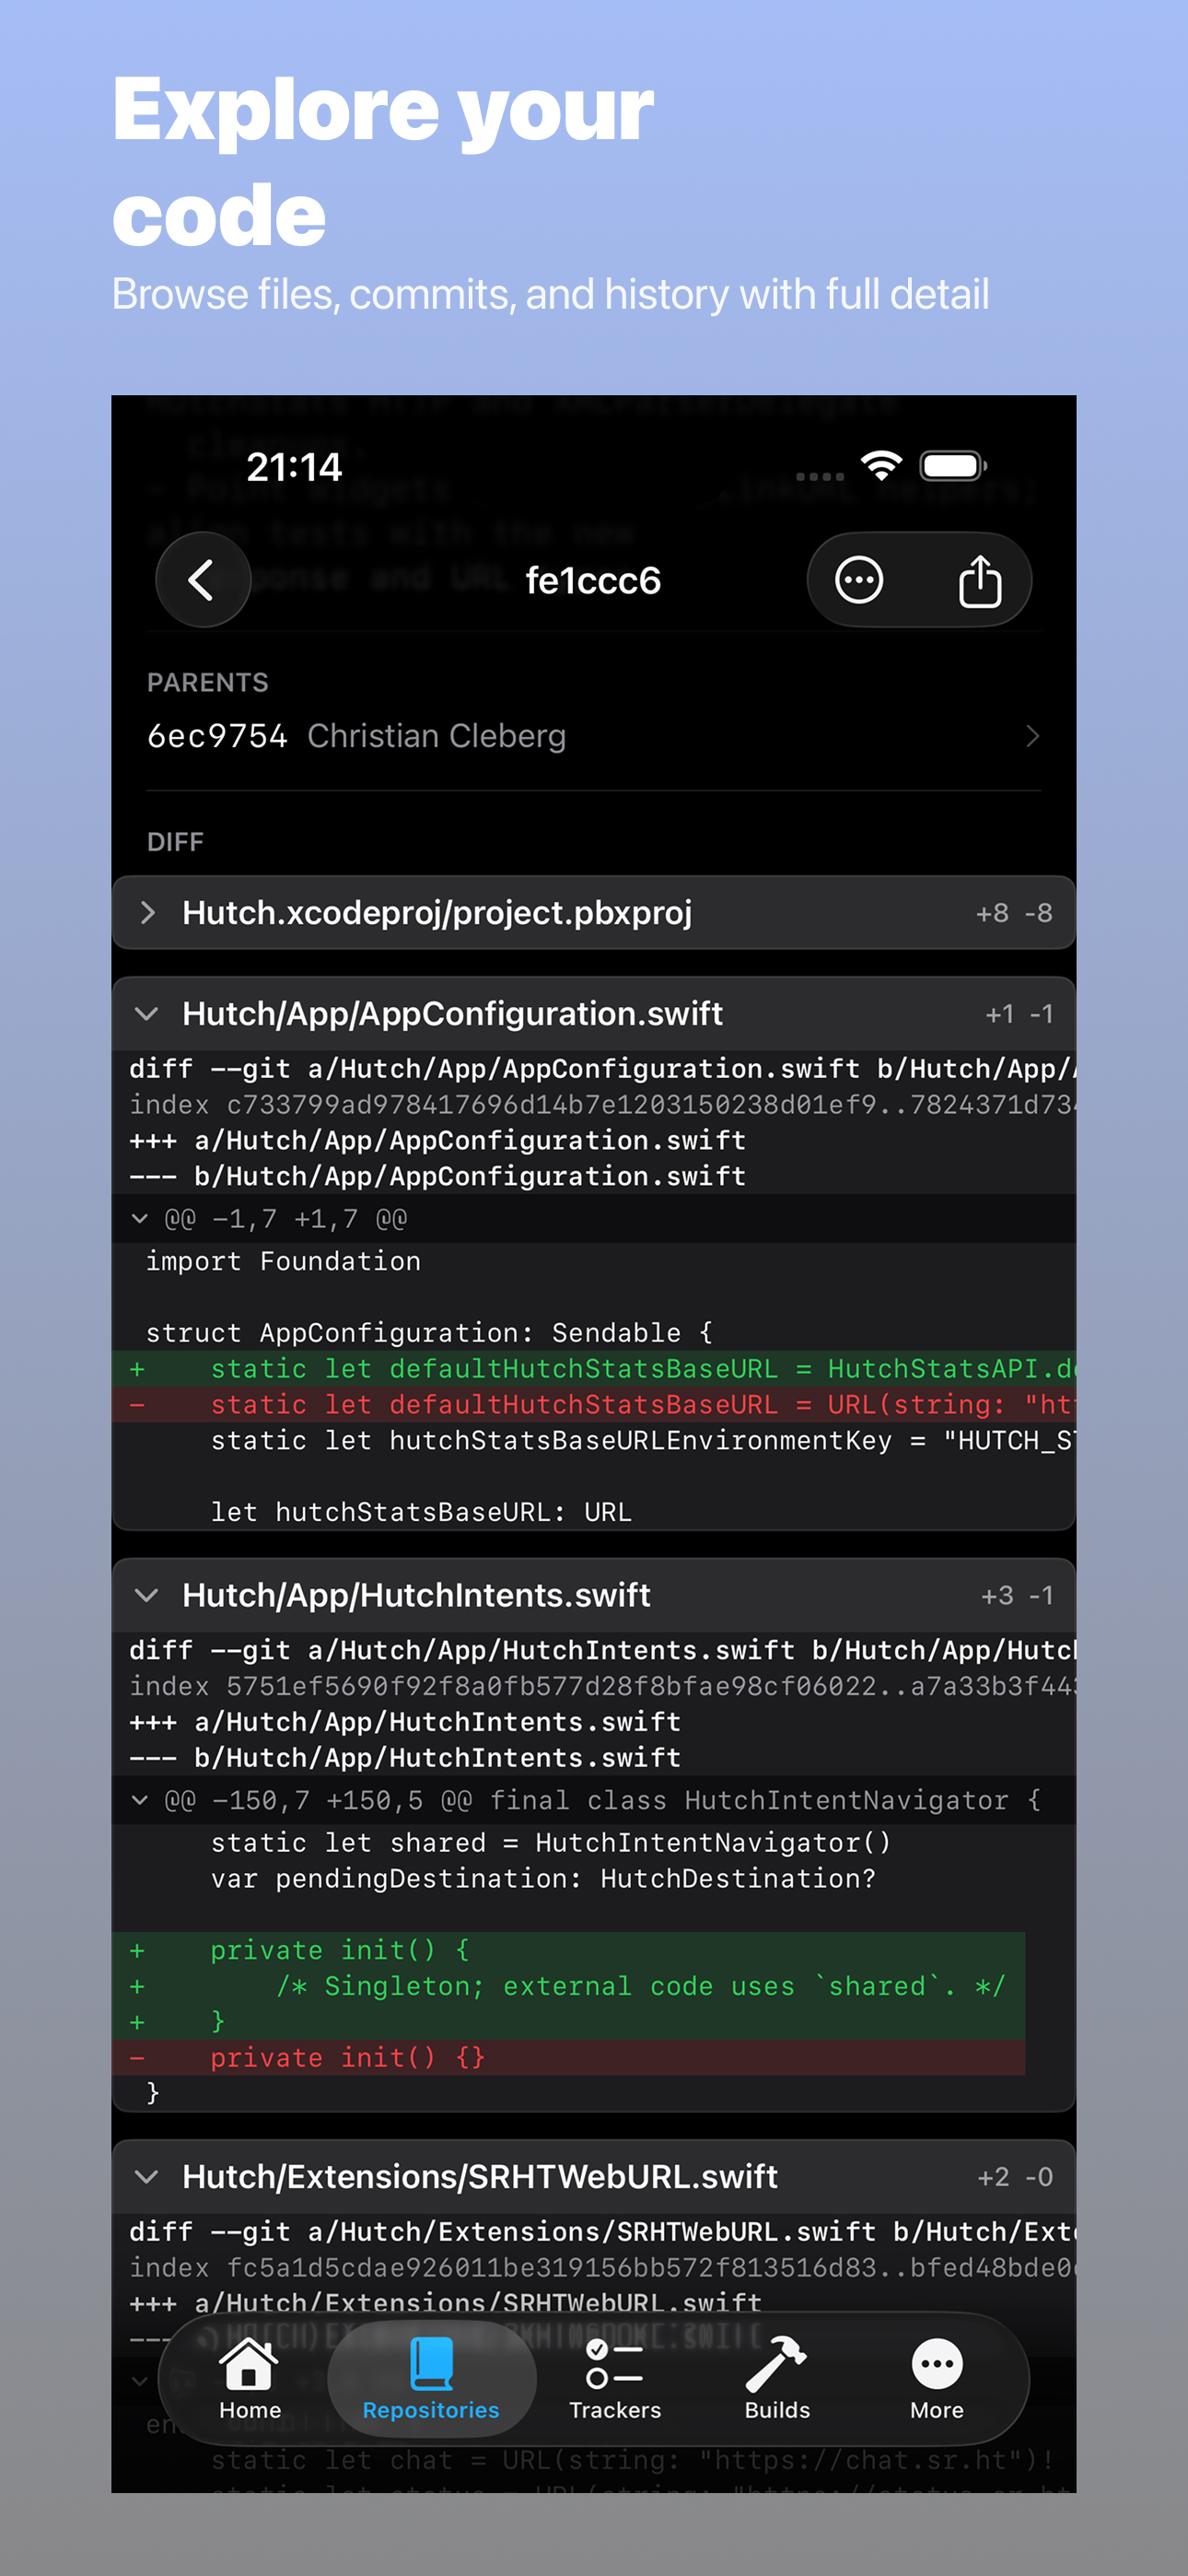This screenshot has width=1188, height=2576.
Task: Tap the chevron on the parent commit row
Action: 1033,736
